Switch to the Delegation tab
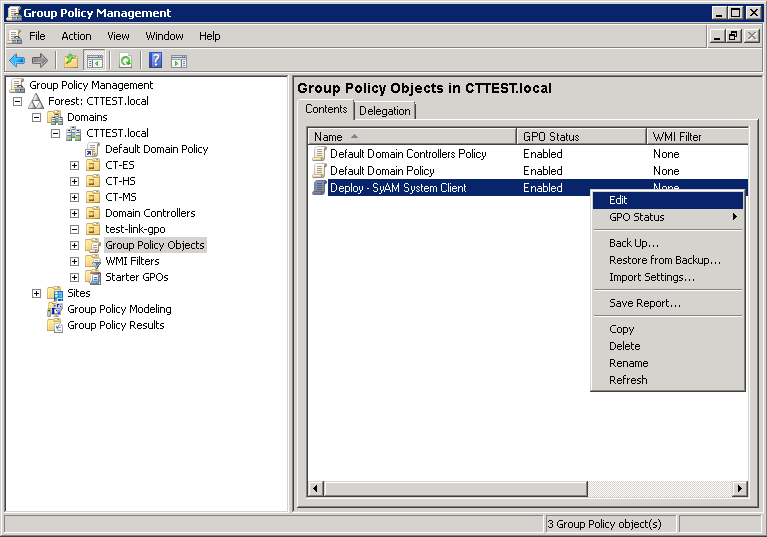 (x=385, y=111)
